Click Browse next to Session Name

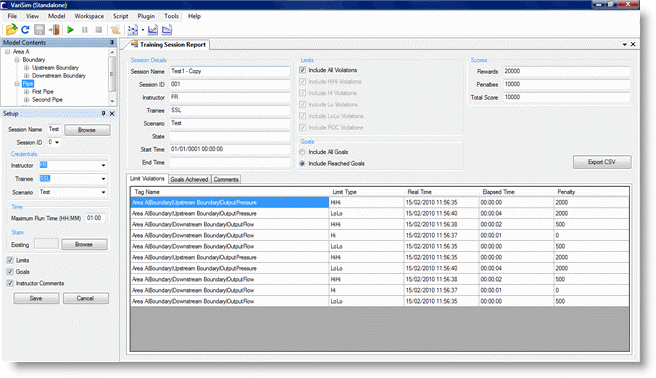coord(87,130)
